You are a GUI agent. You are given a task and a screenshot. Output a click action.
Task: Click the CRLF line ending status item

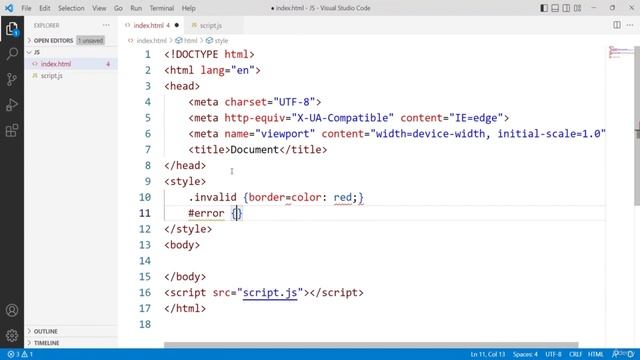(x=575, y=354)
